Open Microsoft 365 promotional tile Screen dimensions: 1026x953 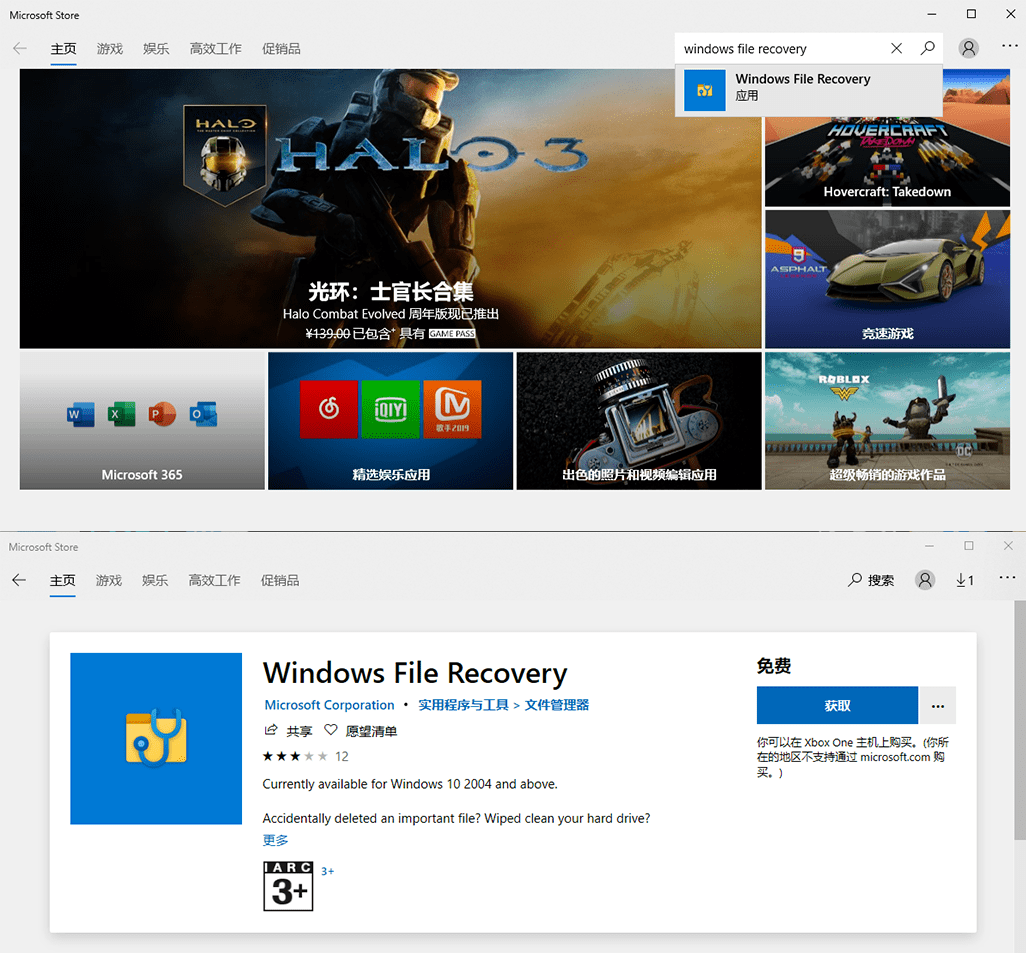(142, 421)
